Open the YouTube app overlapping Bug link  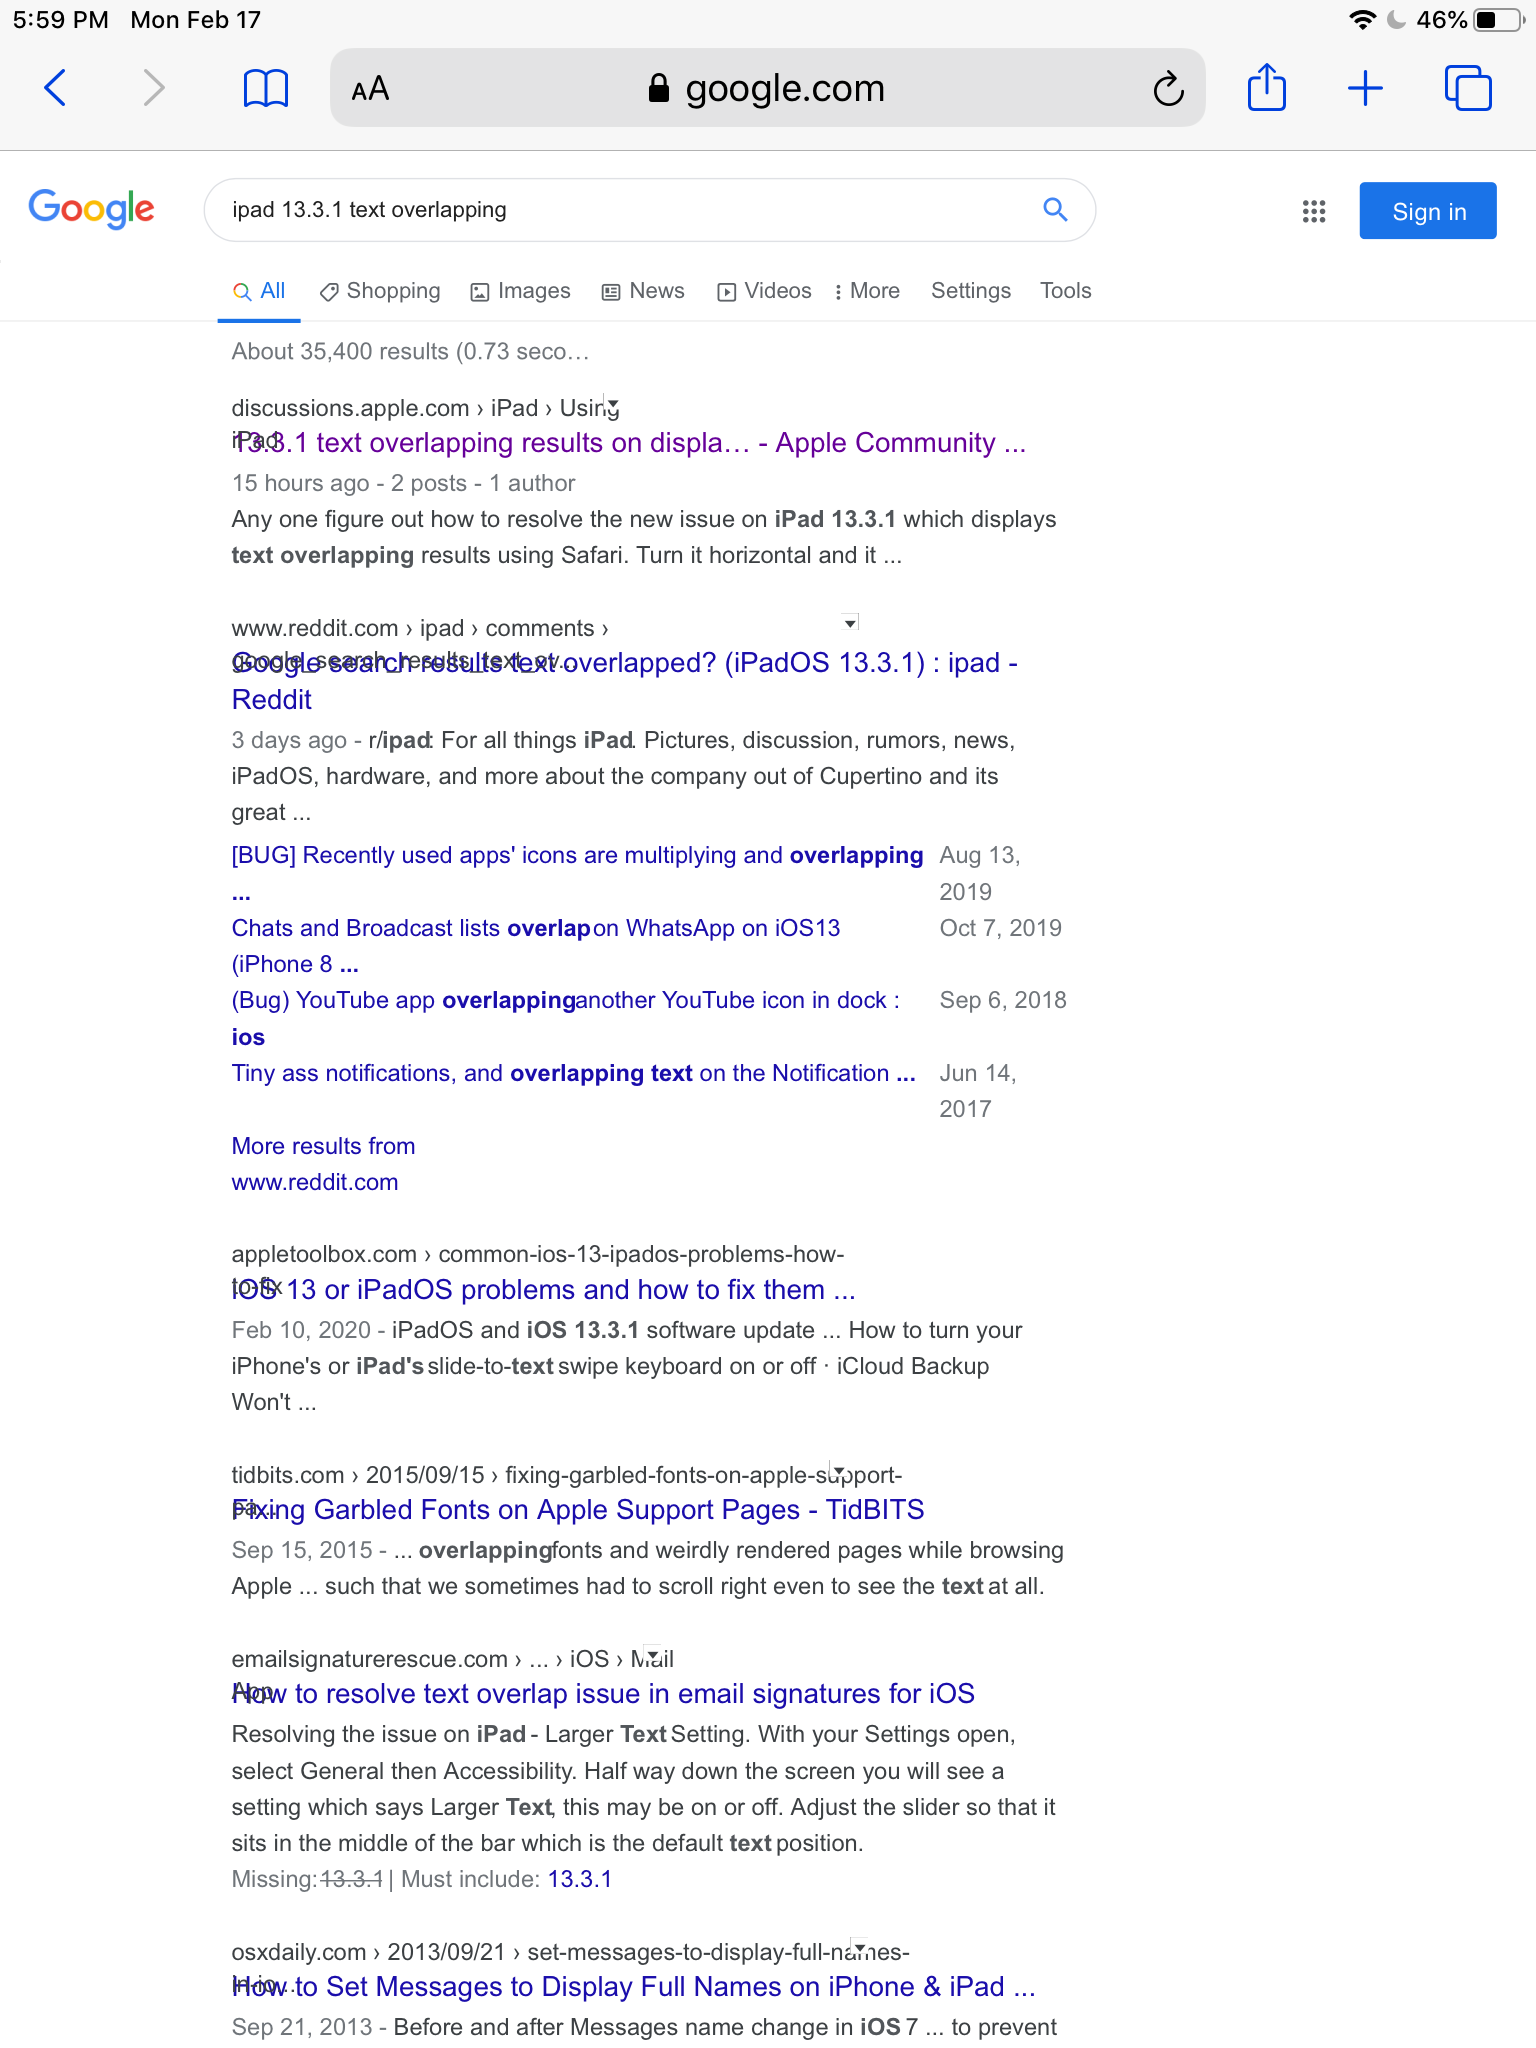(566, 1018)
